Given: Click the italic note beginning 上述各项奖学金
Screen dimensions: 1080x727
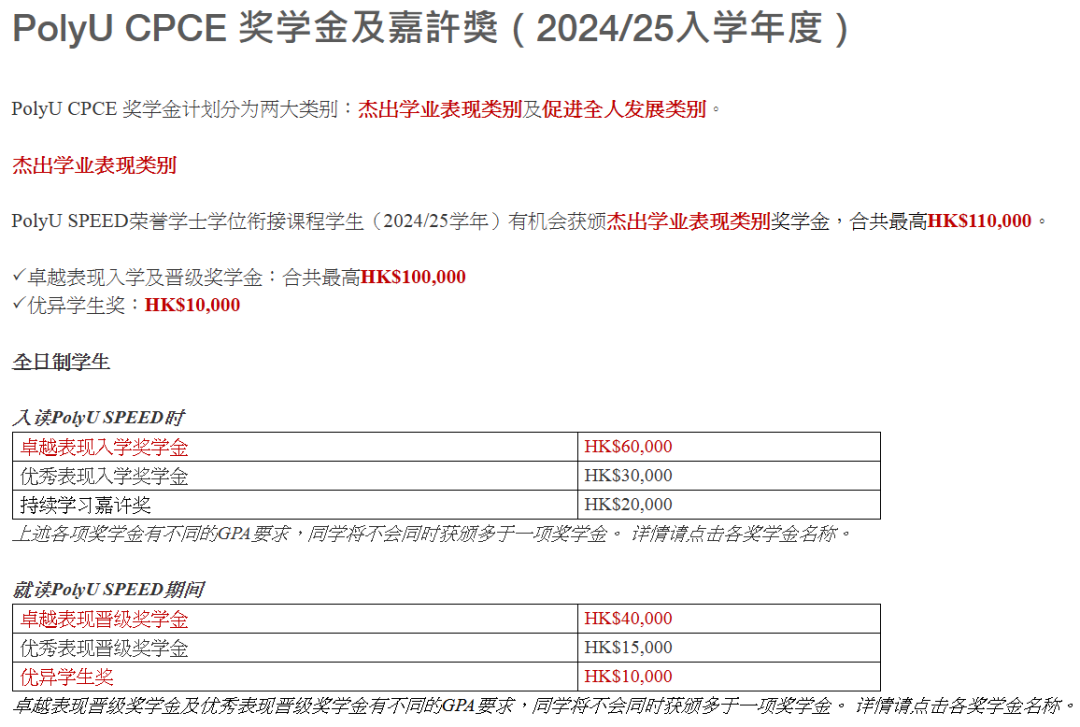Looking at the screenshot, I should coord(432,533).
